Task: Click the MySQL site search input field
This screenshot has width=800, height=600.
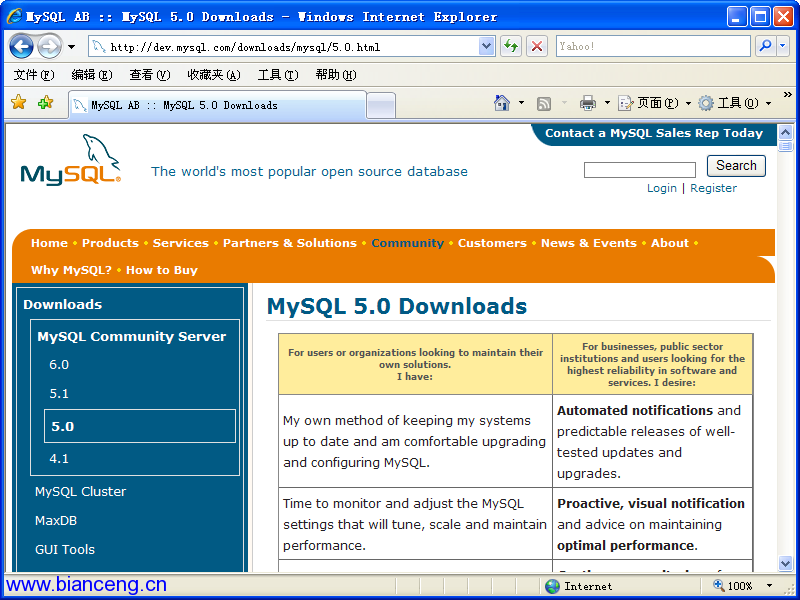Action: pyautogui.click(x=640, y=170)
